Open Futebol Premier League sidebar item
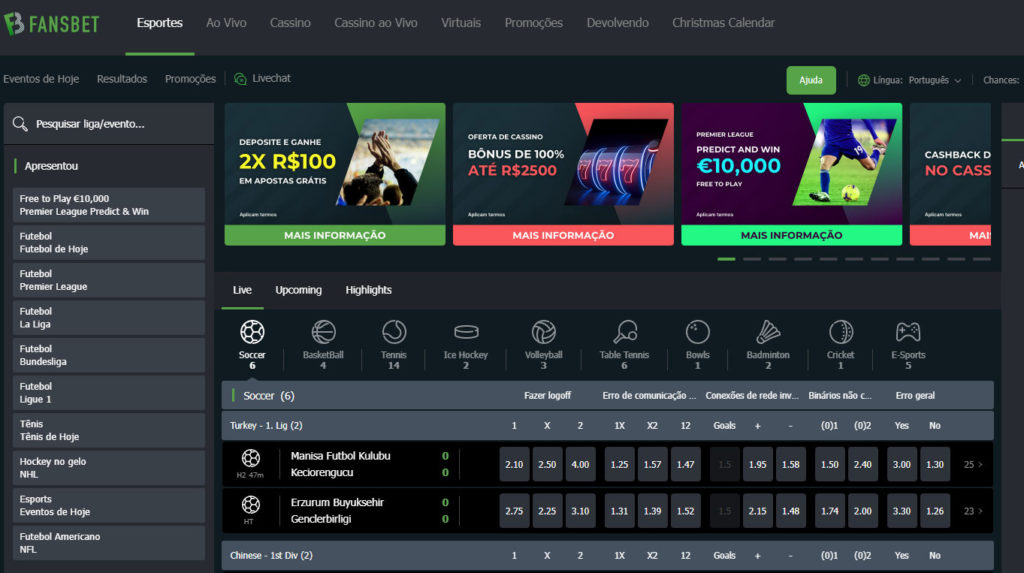 pyautogui.click(x=109, y=280)
